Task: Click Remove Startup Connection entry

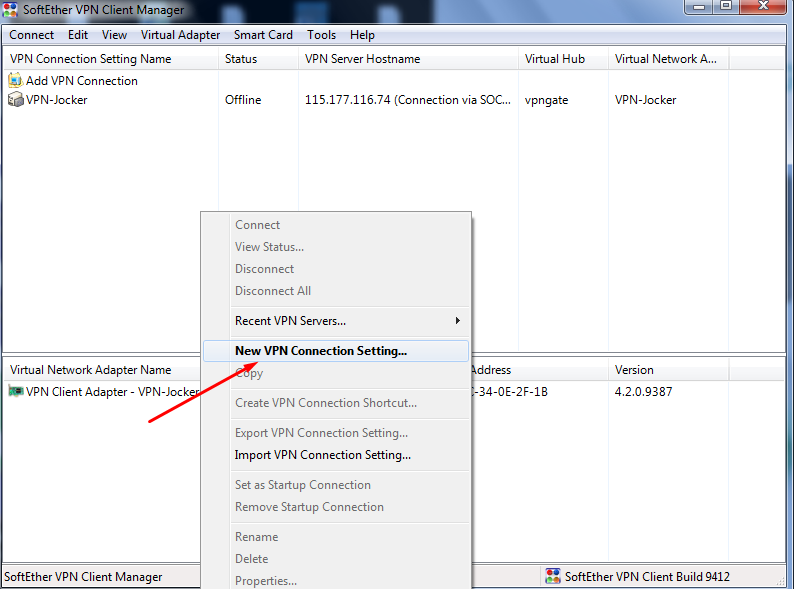Action: pyautogui.click(x=336, y=507)
